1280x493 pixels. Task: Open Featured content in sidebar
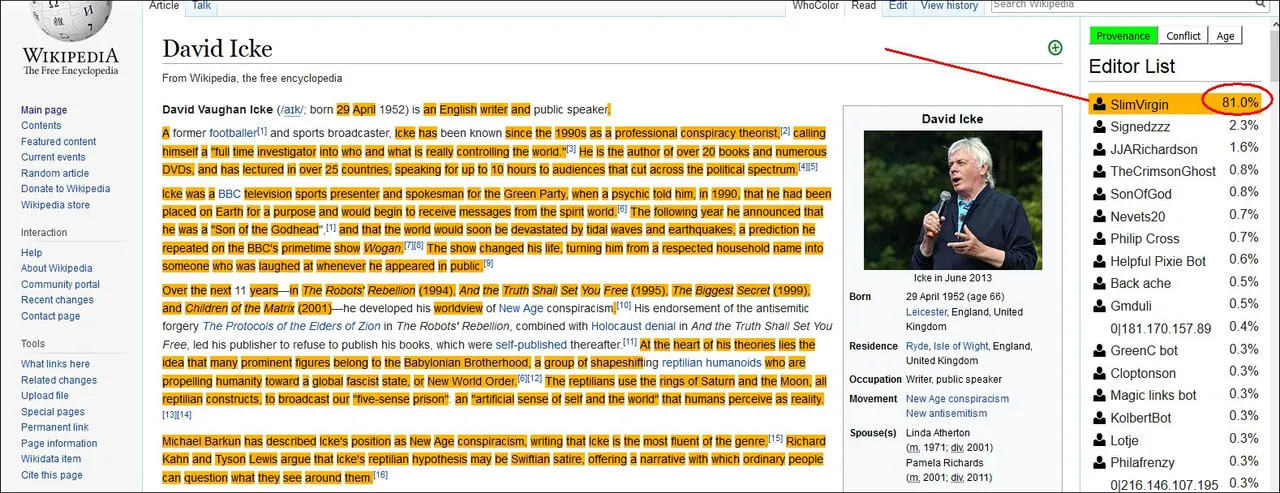coord(59,142)
